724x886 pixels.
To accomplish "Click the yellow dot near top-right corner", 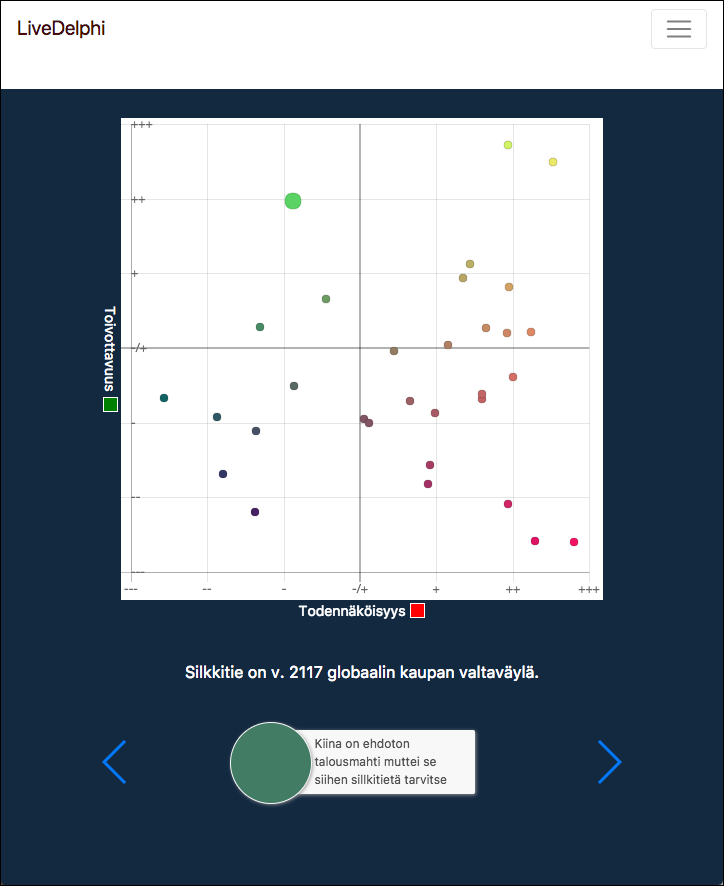I will coord(553,162).
